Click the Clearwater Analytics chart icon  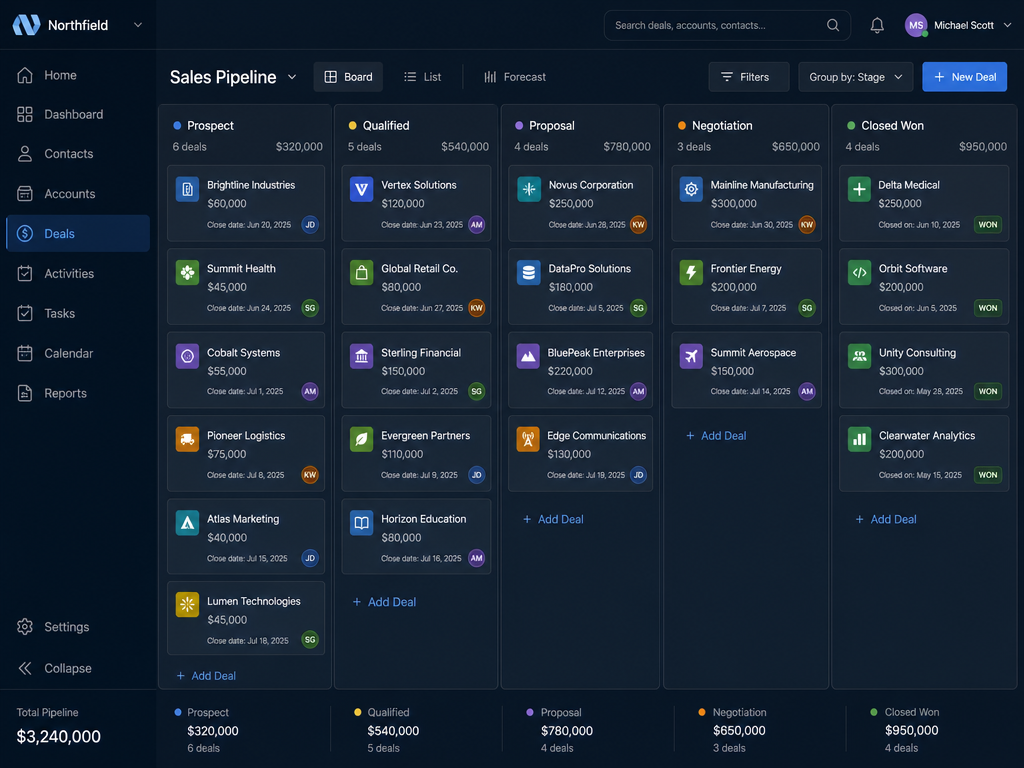(859, 440)
